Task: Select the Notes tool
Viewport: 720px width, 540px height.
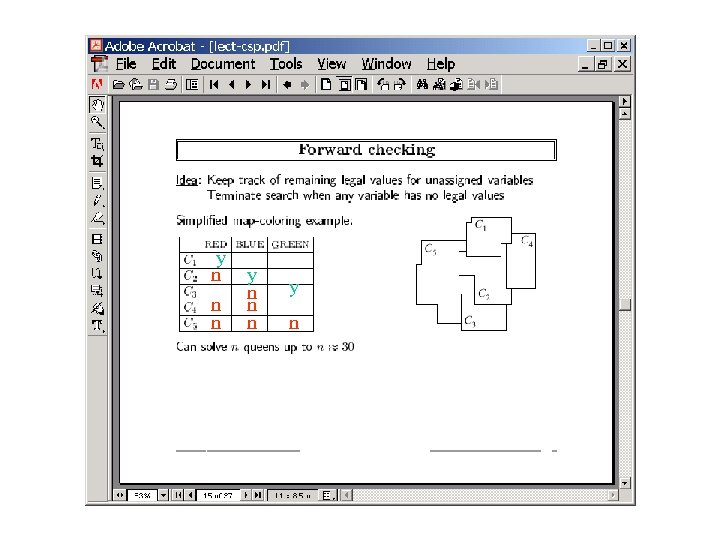Action: click(x=97, y=183)
